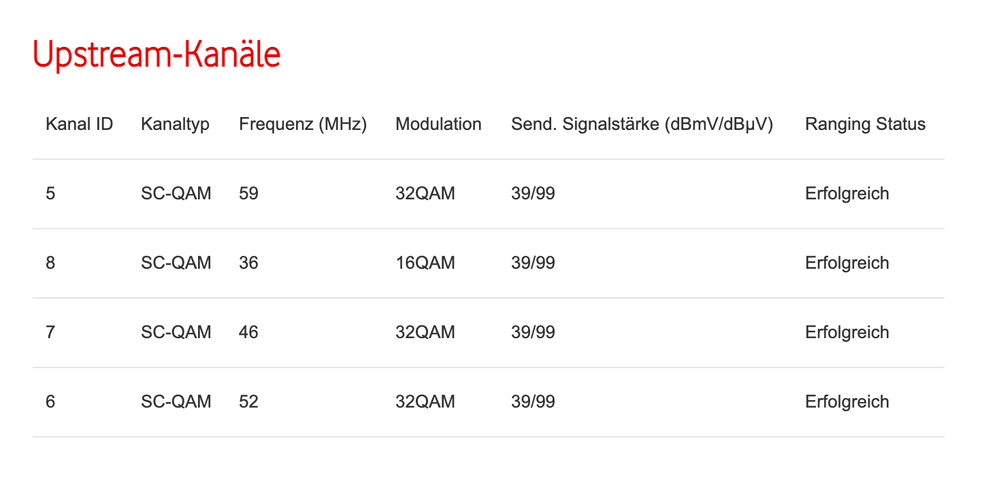Select the Modulation column header
This screenshot has width=999, height=479.
point(438,125)
